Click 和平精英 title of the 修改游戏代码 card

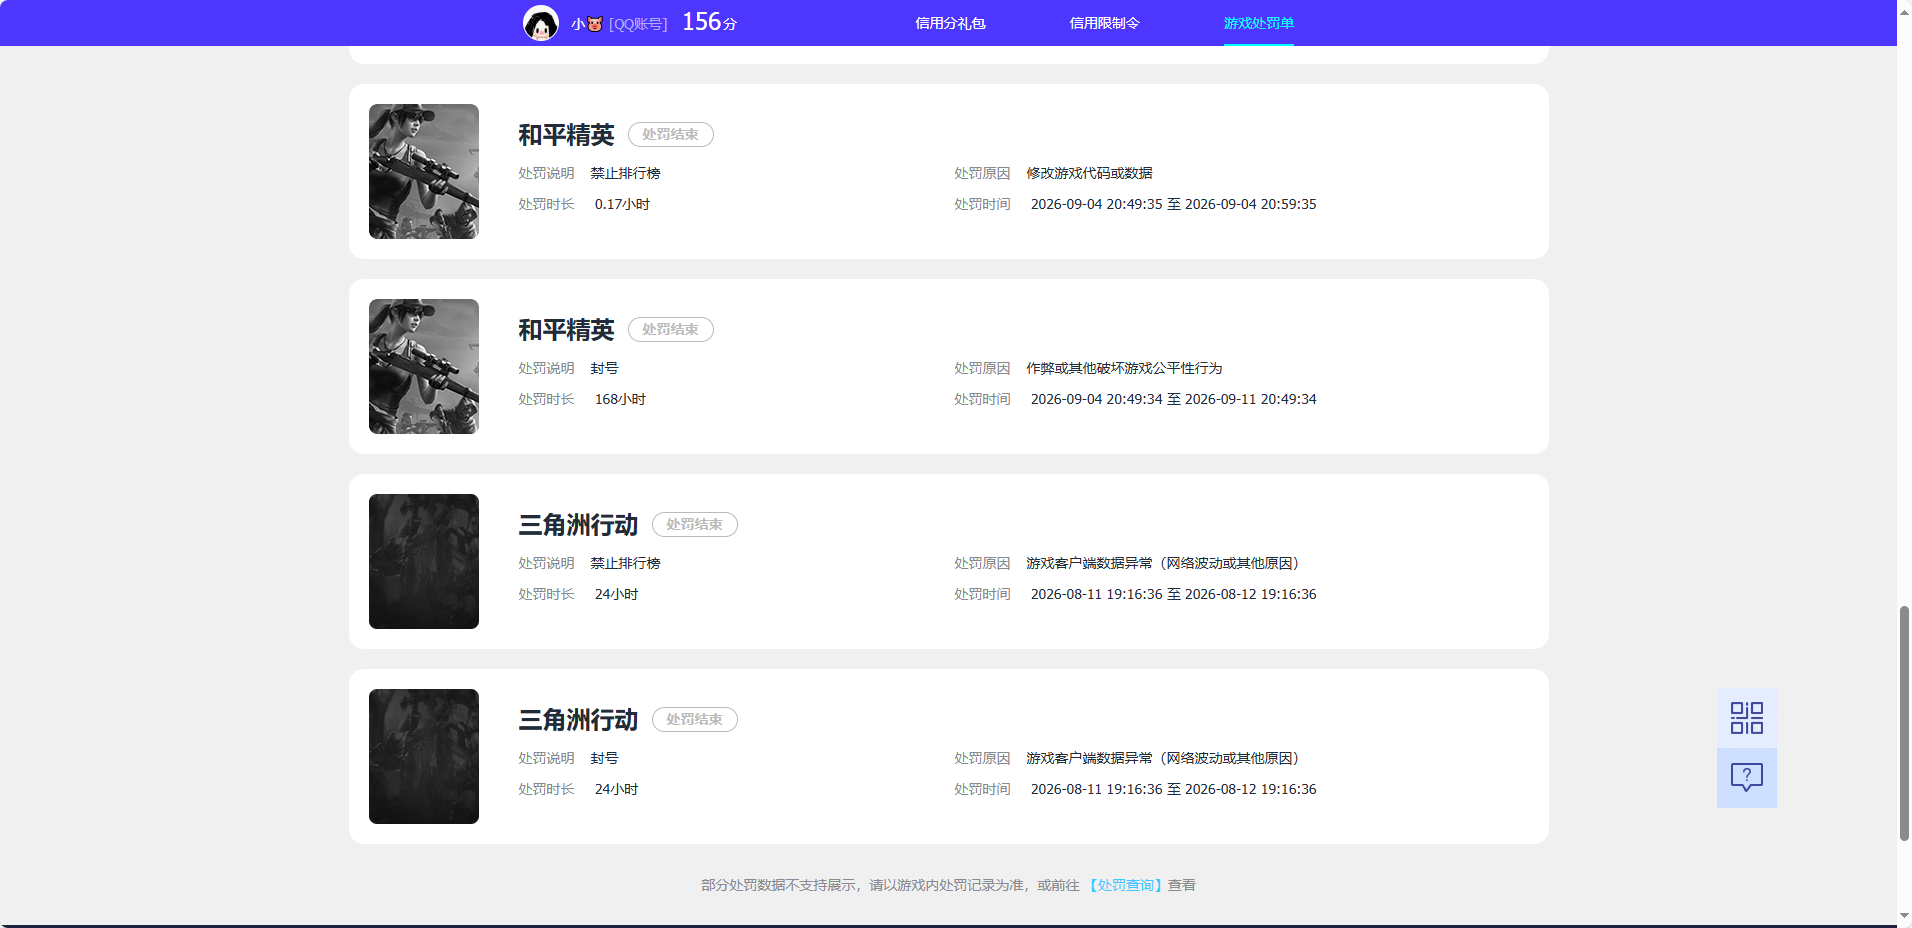[x=566, y=135]
